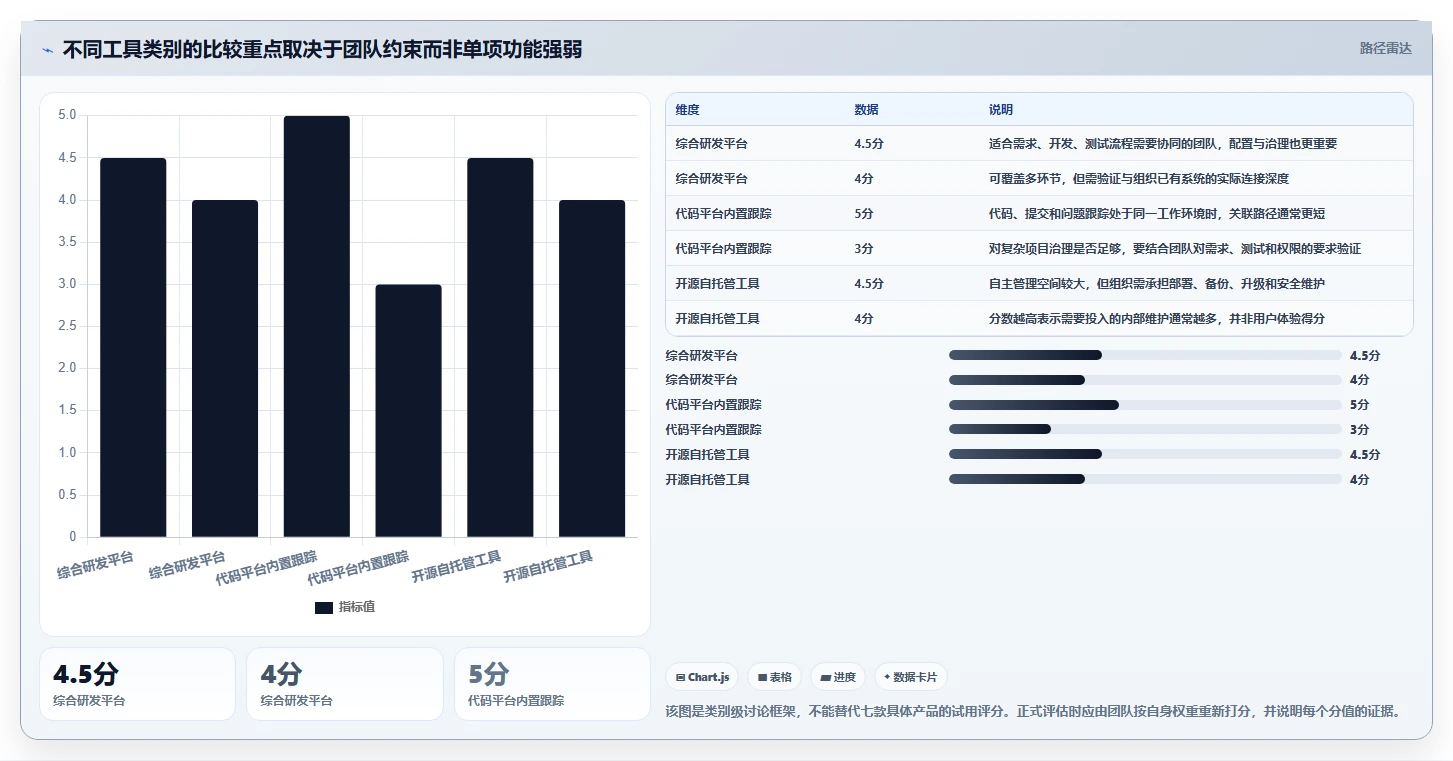
Task: Select the description starting 可覆盖多环节
Action: (1139, 178)
